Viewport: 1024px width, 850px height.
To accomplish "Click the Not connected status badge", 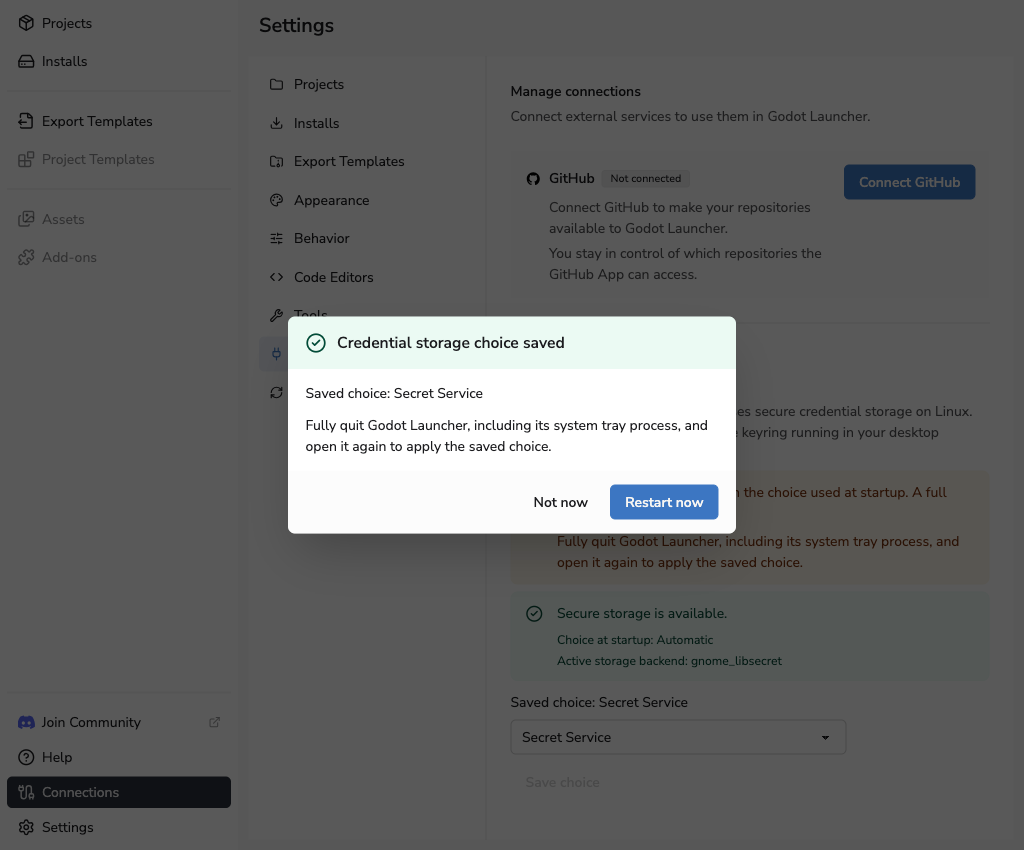I will pos(645,178).
